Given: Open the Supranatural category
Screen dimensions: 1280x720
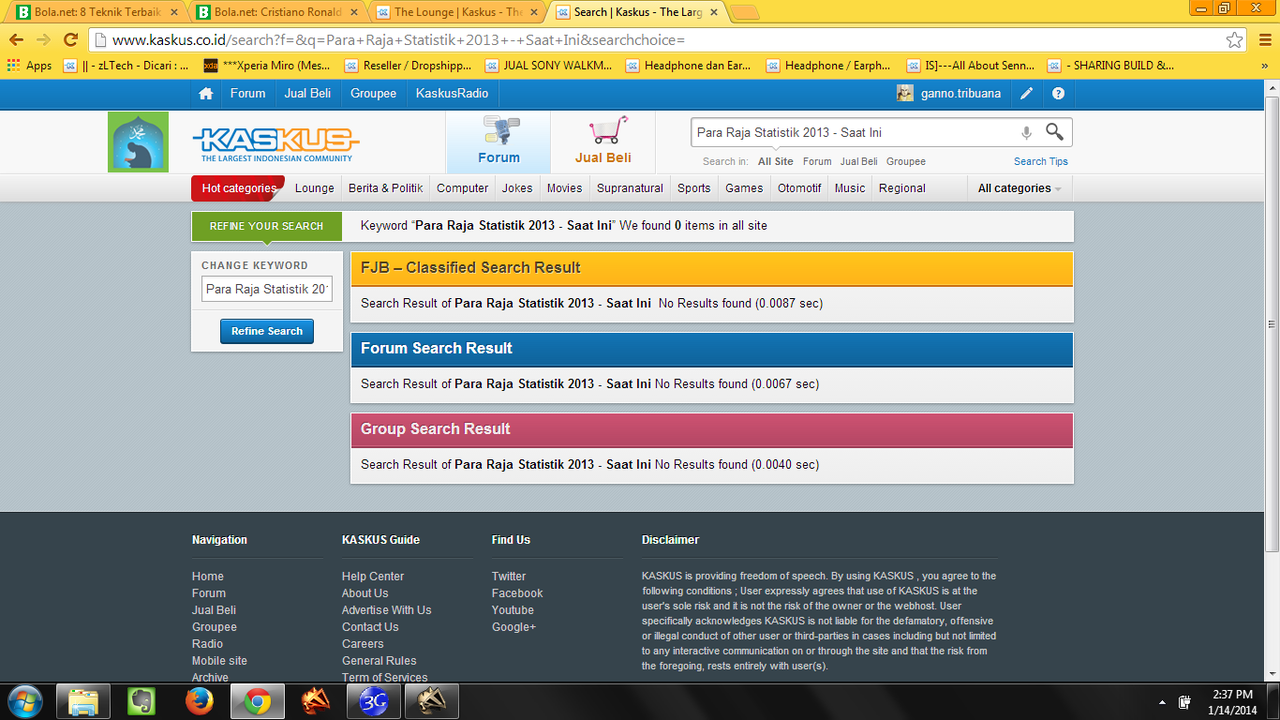Looking at the screenshot, I should pos(630,188).
